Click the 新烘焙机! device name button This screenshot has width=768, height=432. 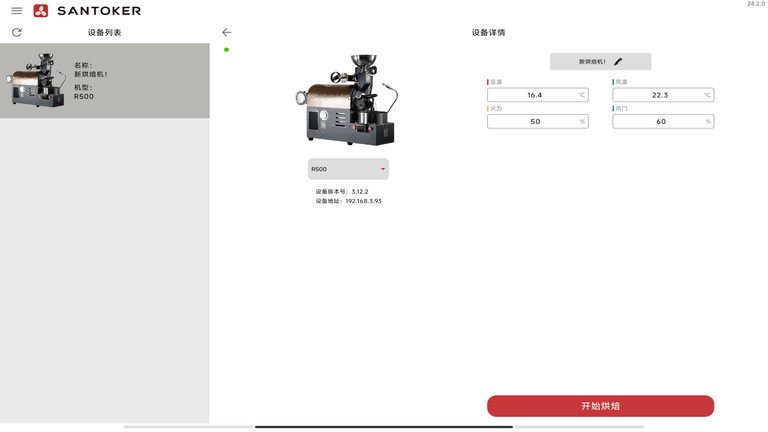point(593,62)
